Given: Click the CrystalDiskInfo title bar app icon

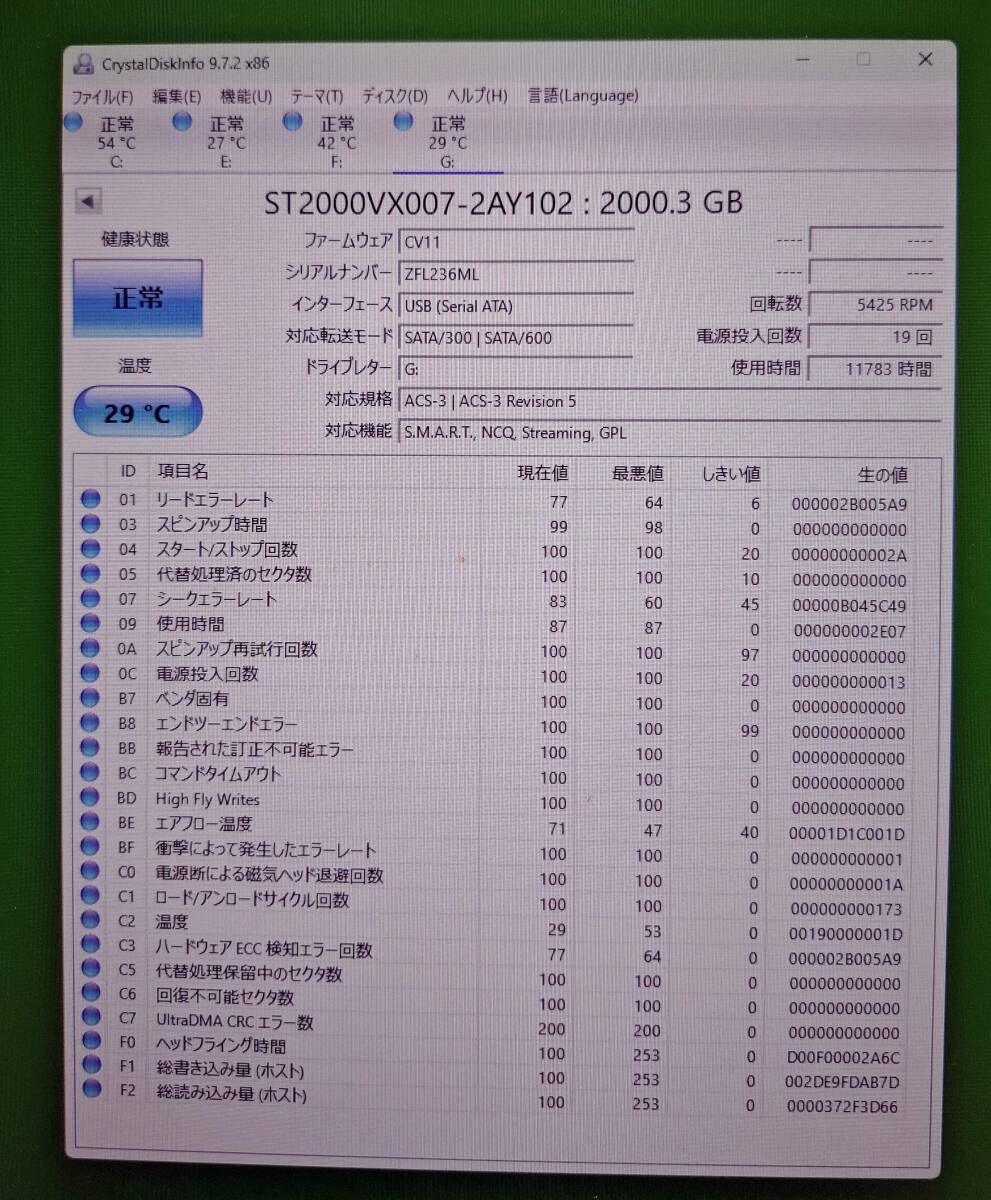Looking at the screenshot, I should (x=86, y=63).
